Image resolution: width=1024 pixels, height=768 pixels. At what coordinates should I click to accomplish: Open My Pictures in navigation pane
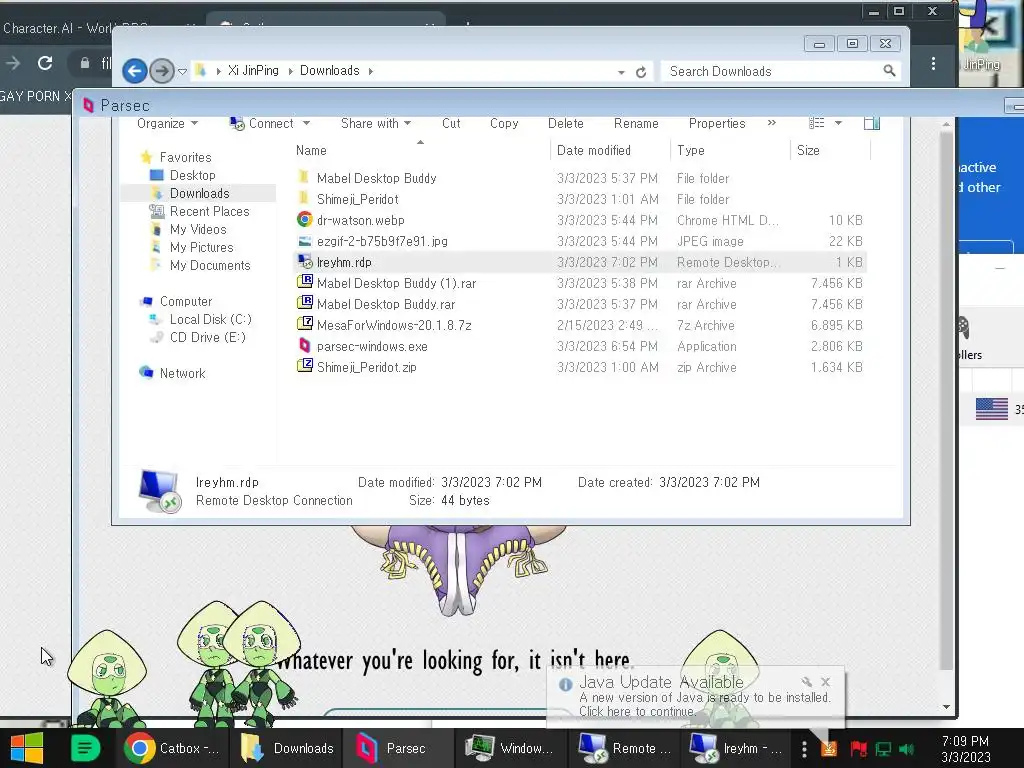[201, 247]
